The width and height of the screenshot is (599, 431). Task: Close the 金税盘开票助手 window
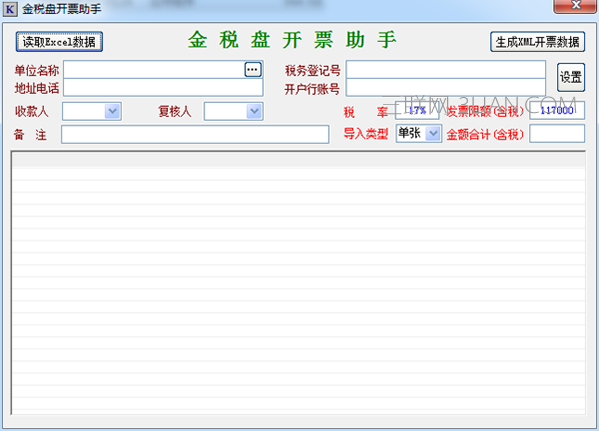[575, 6]
